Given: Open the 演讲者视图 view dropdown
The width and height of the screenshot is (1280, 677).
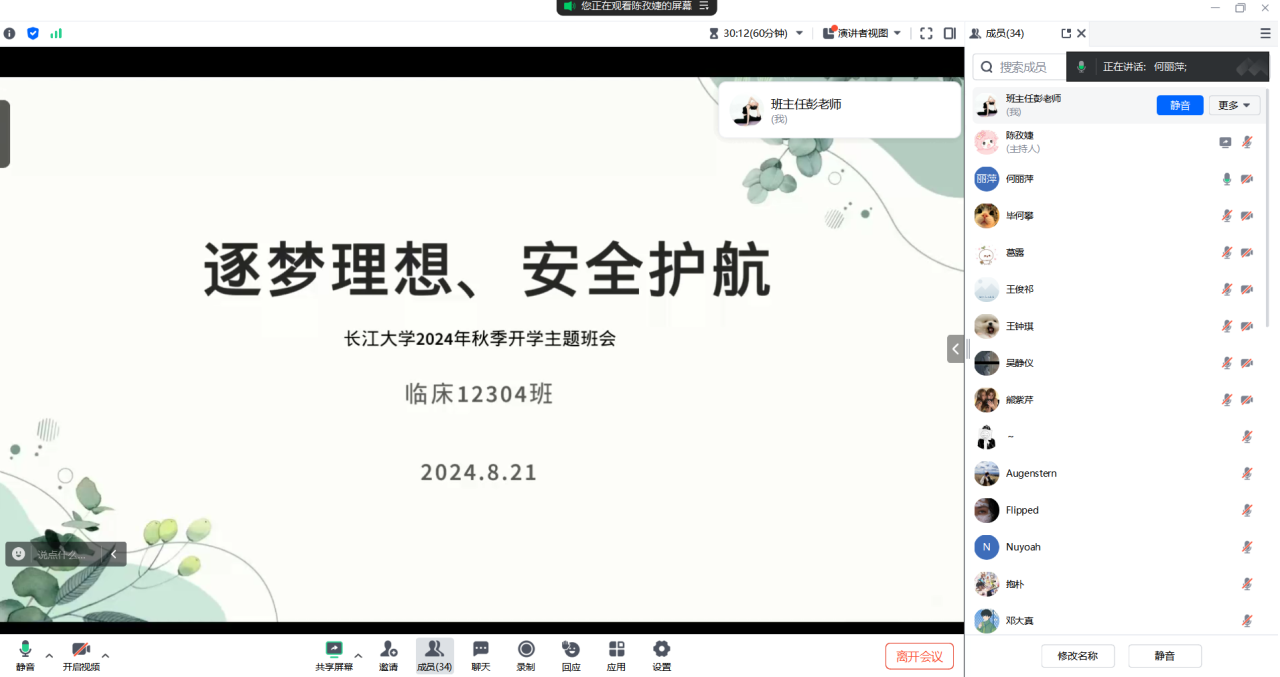Looking at the screenshot, I should (x=862, y=33).
